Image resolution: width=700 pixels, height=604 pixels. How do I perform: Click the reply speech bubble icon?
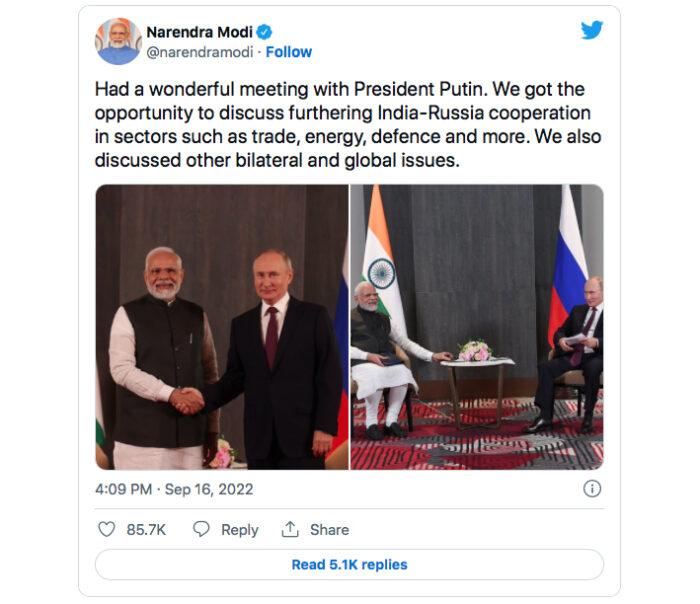(x=201, y=529)
